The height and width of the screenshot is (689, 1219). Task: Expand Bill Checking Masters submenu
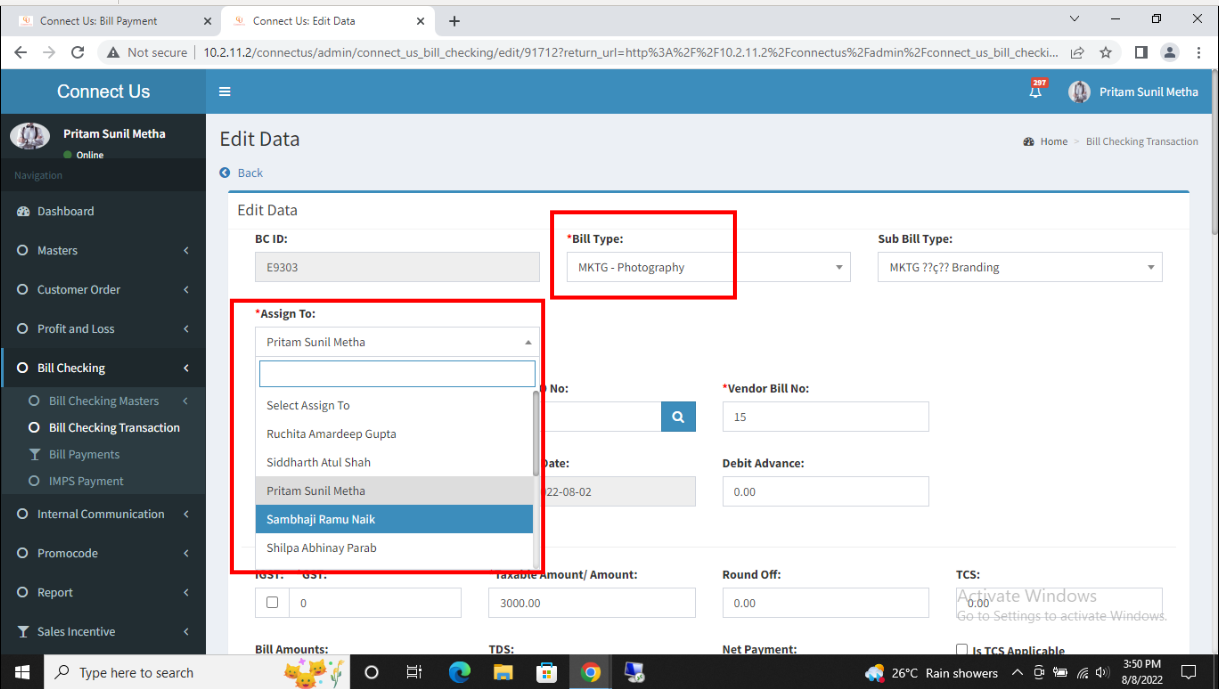pos(103,401)
